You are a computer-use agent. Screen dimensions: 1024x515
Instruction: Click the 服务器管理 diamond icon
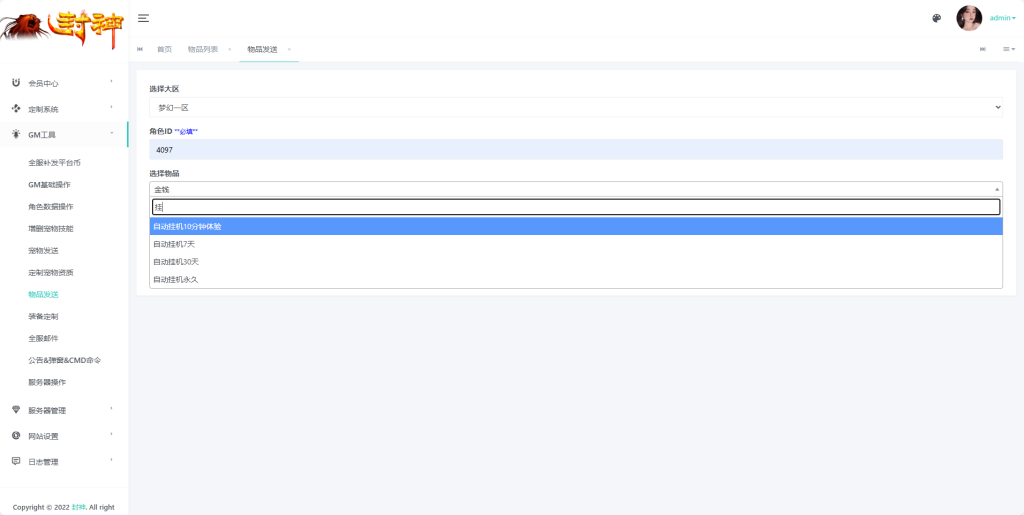pyautogui.click(x=16, y=410)
